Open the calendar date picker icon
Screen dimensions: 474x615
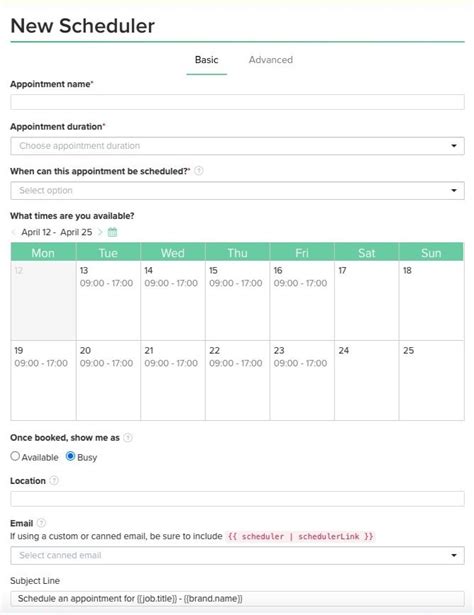pos(112,232)
